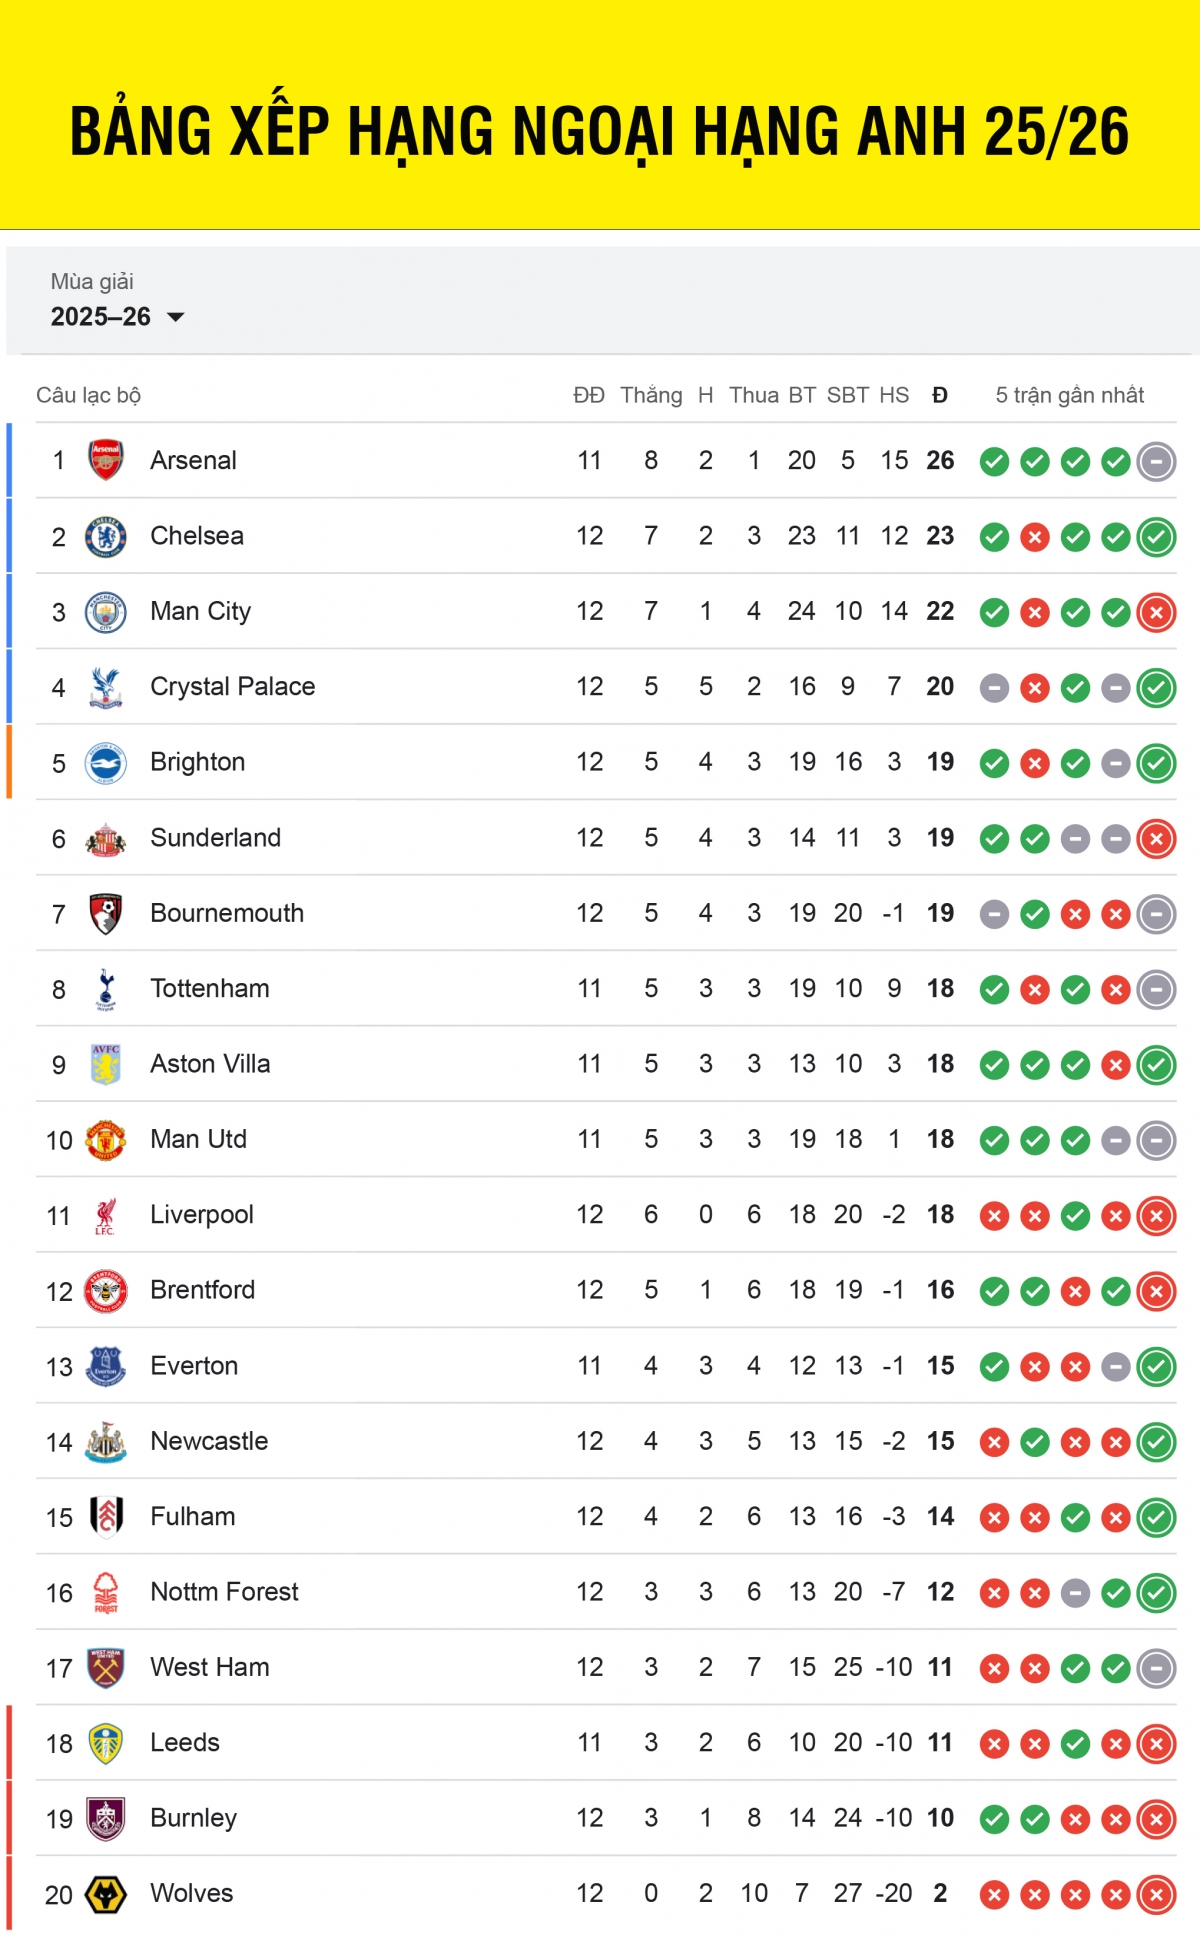The width and height of the screenshot is (1200, 1942).
Task: Click Chelsea's most recent win indicator
Action: [1156, 537]
